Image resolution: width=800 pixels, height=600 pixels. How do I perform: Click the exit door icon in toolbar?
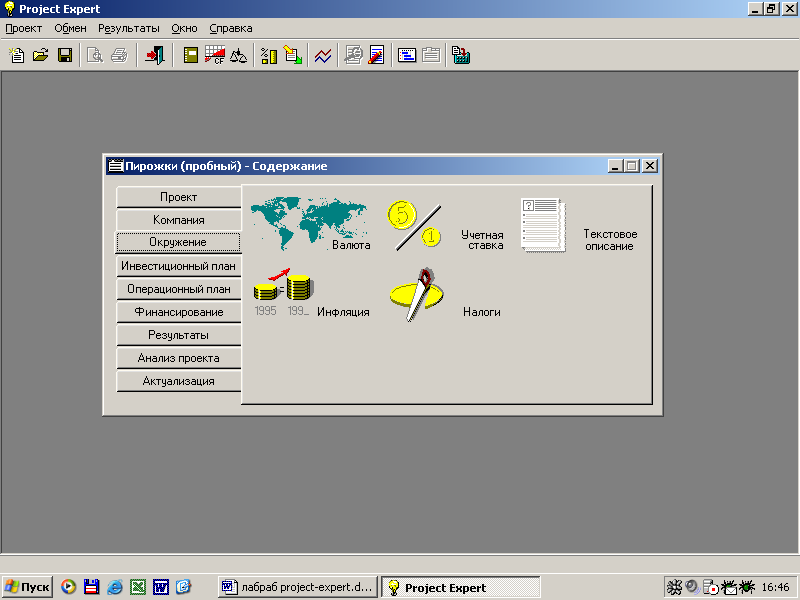(155, 55)
